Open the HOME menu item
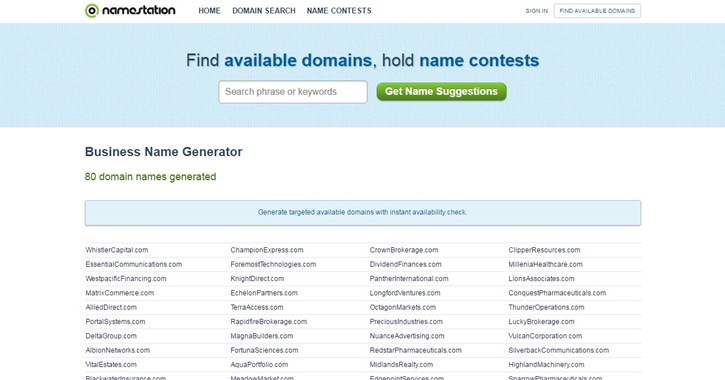Image resolution: width=725 pixels, height=380 pixels. pyautogui.click(x=209, y=11)
